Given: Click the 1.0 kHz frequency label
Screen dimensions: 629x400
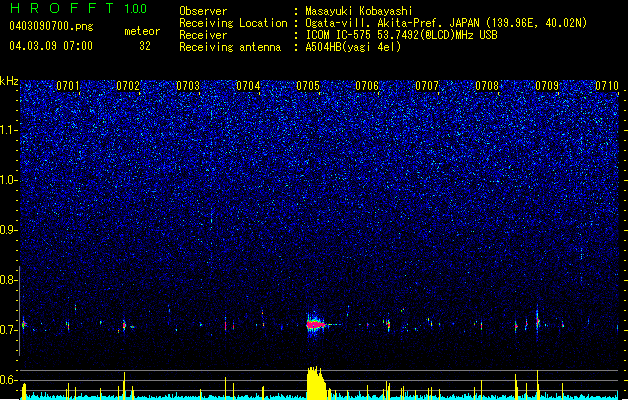Looking at the screenshot, I should pyautogui.click(x=9, y=180).
